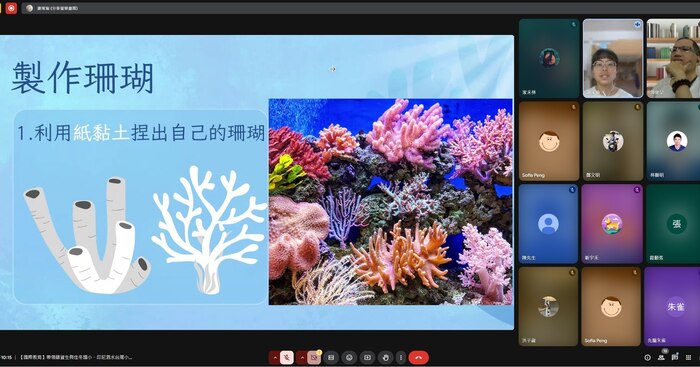
Task: Click the slide title 製作珊瑚
Action: (x=83, y=78)
